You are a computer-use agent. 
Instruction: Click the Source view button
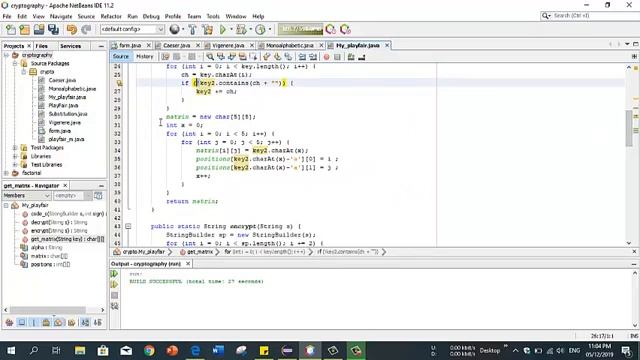point(121,57)
